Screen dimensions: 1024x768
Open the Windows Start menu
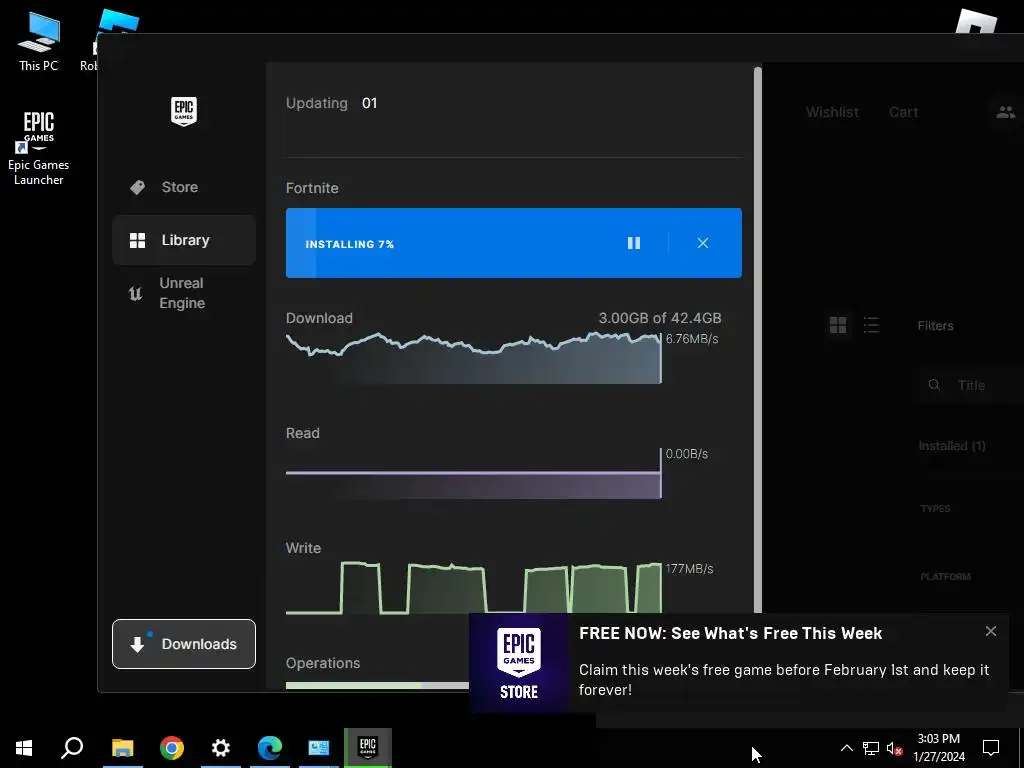pyautogui.click(x=24, y=748)
